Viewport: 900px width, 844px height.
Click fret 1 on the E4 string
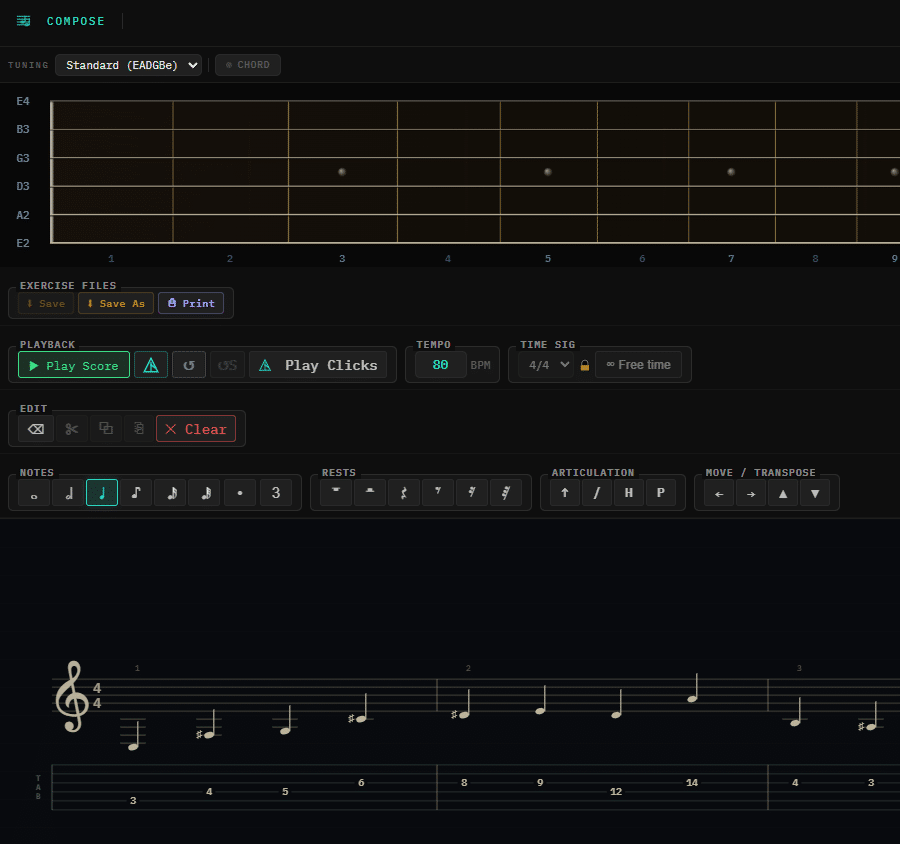point(111,102)
